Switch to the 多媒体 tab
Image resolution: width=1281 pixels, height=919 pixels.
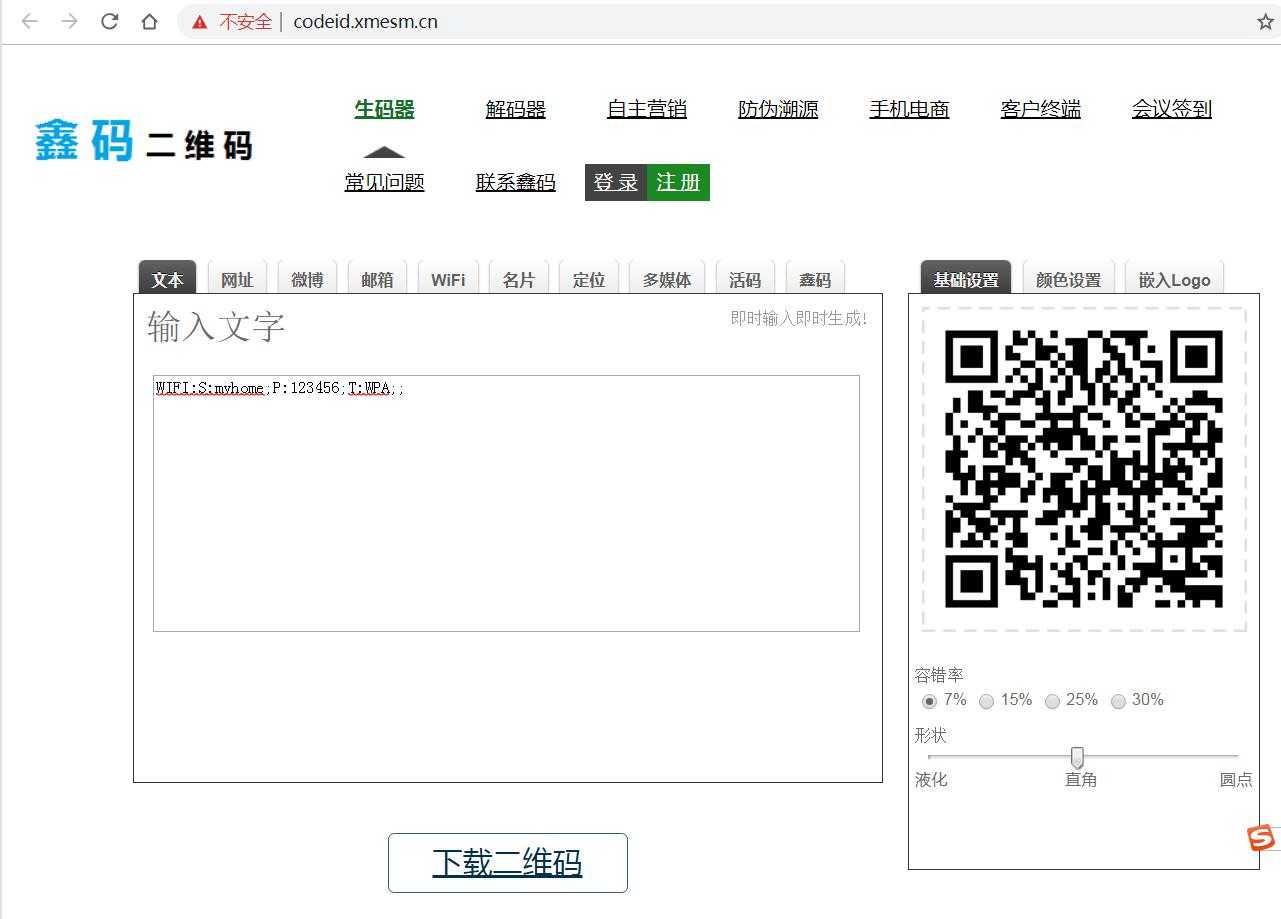click(667, 279)
